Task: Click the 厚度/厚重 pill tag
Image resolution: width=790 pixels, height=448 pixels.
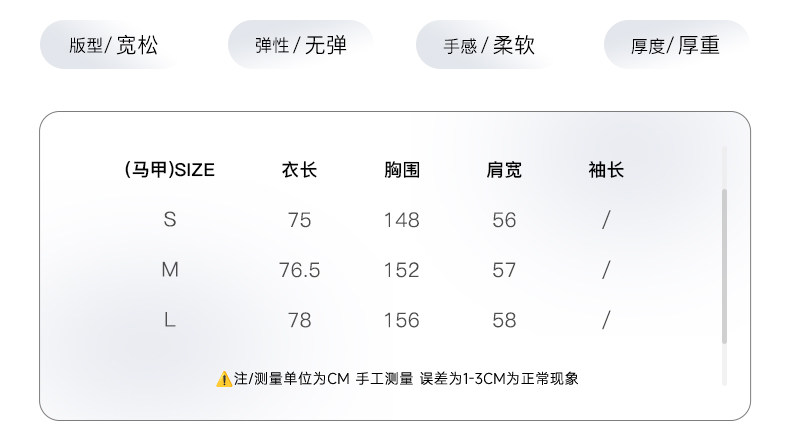Action: point(675,45)
